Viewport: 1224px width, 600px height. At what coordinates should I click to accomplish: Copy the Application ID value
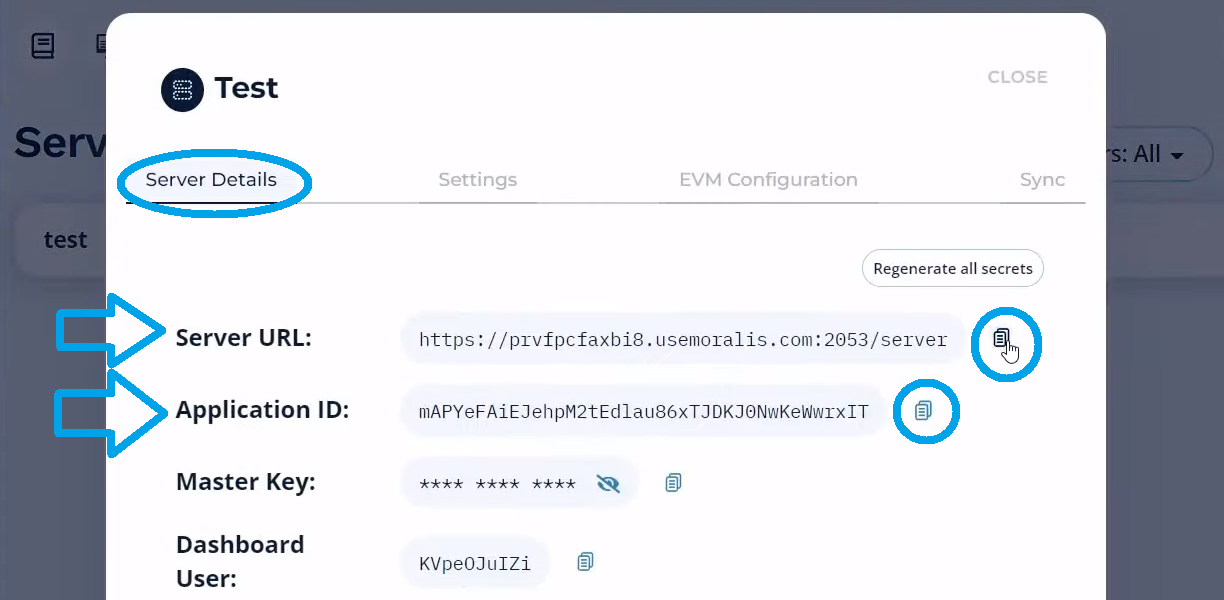click(923, 410)
